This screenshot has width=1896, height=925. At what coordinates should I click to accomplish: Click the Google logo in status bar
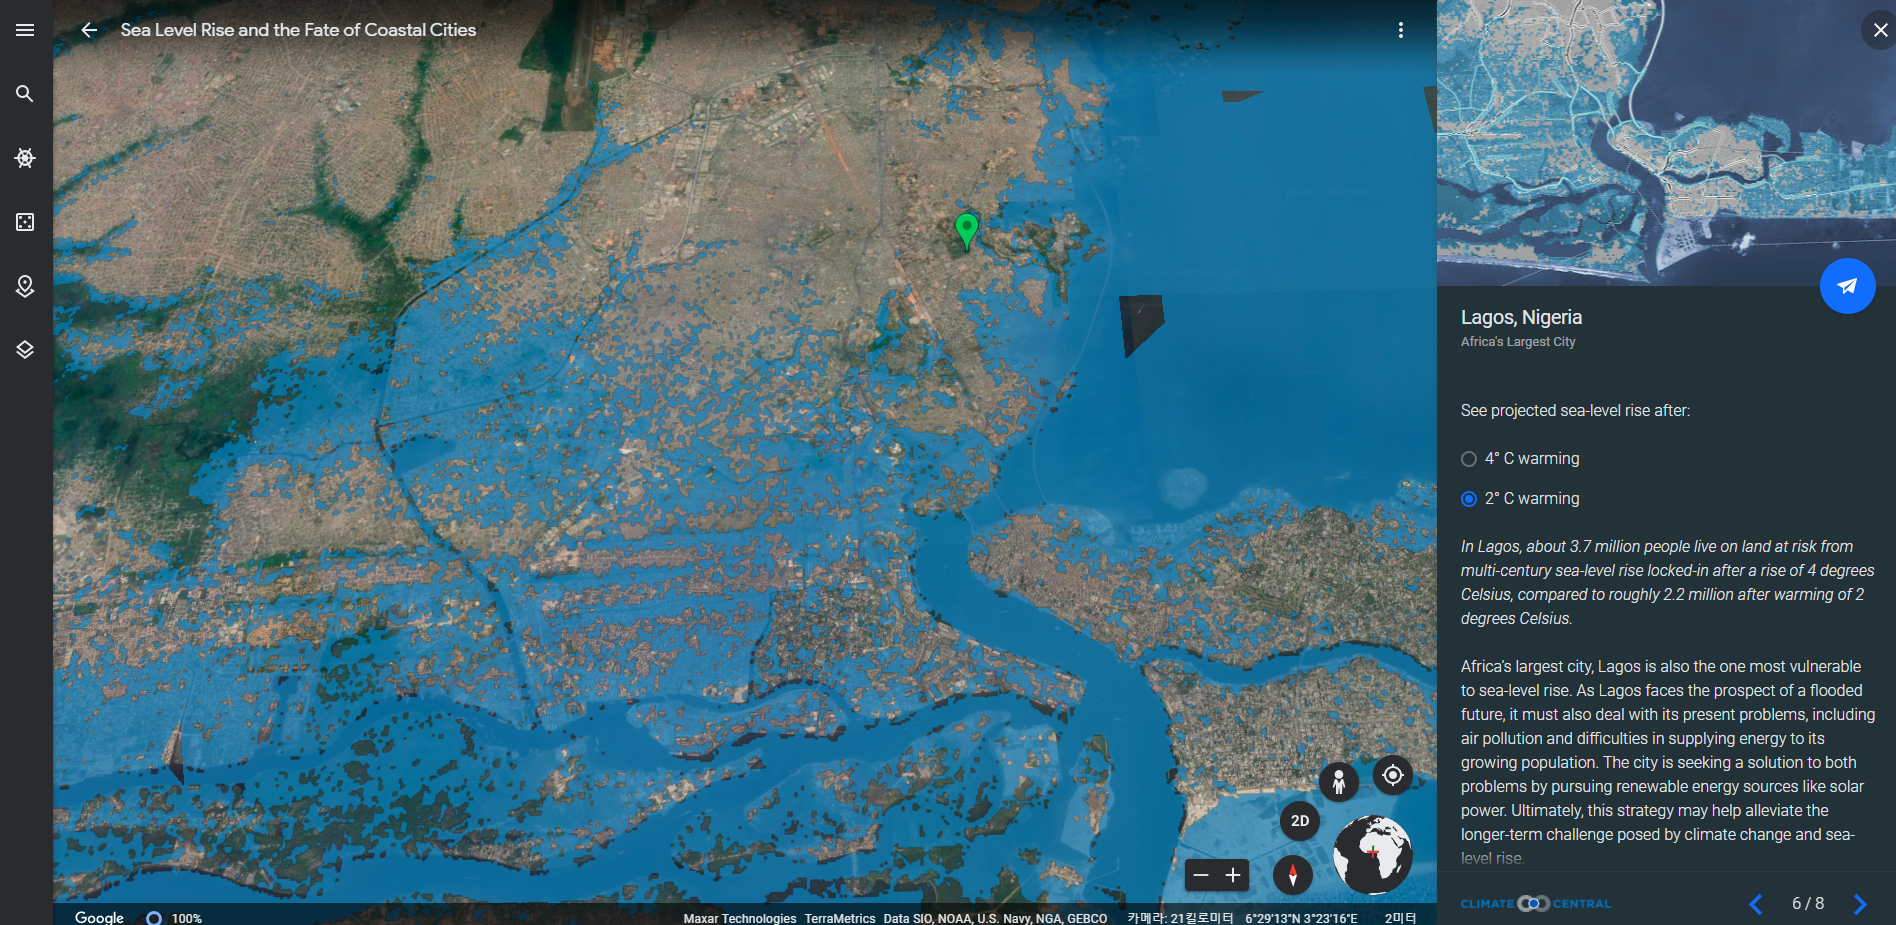coord(99,917)
